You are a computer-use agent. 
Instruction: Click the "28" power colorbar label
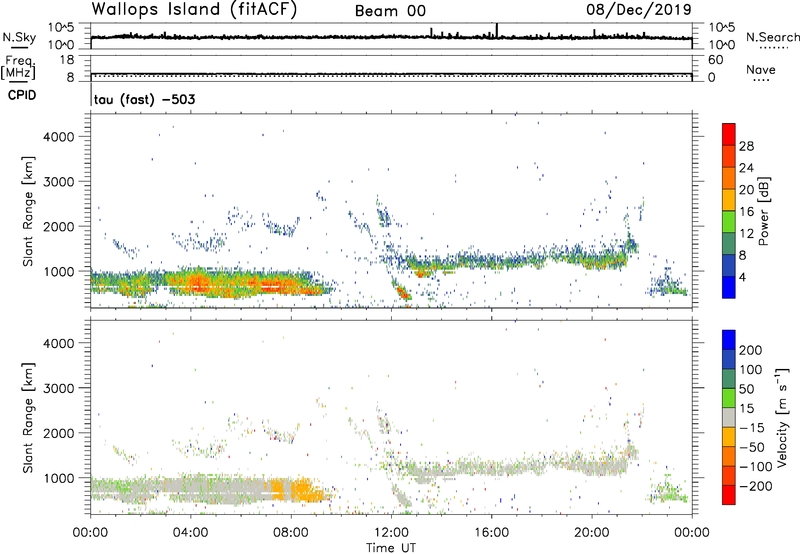(746, 146)
